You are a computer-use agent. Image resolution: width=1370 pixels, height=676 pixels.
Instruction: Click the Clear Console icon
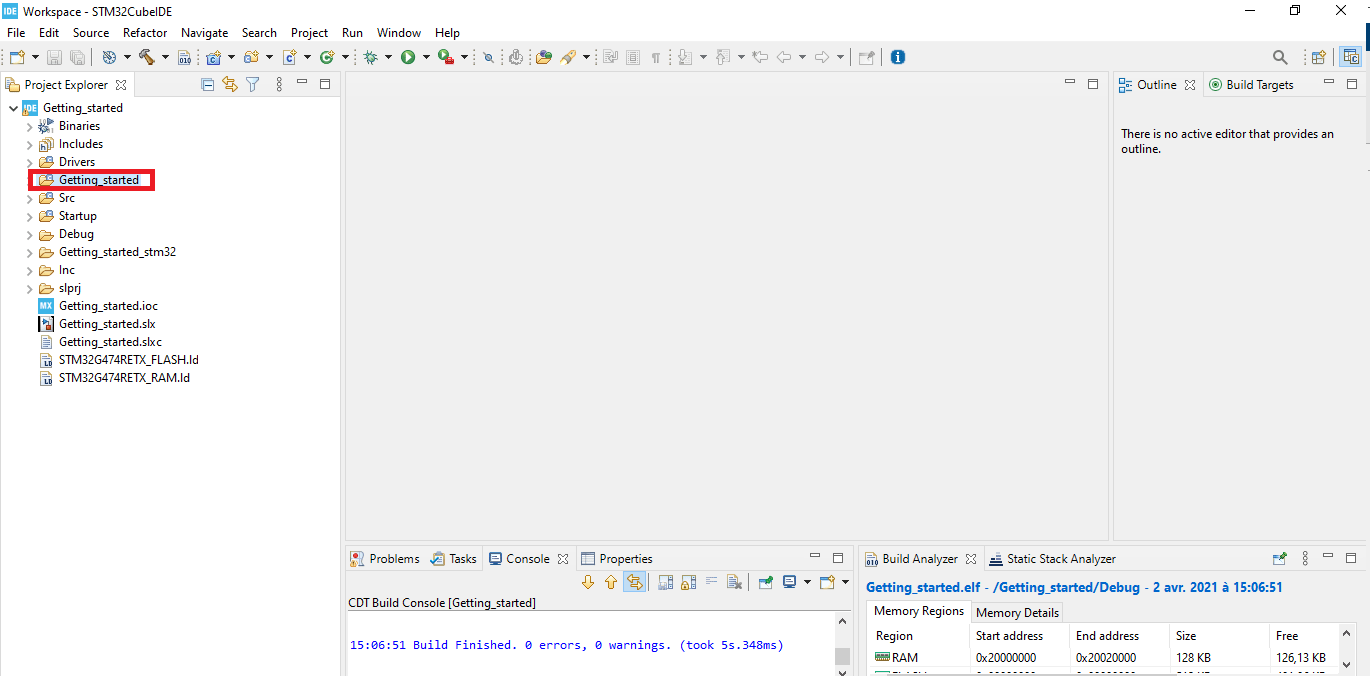coord(734,582)
